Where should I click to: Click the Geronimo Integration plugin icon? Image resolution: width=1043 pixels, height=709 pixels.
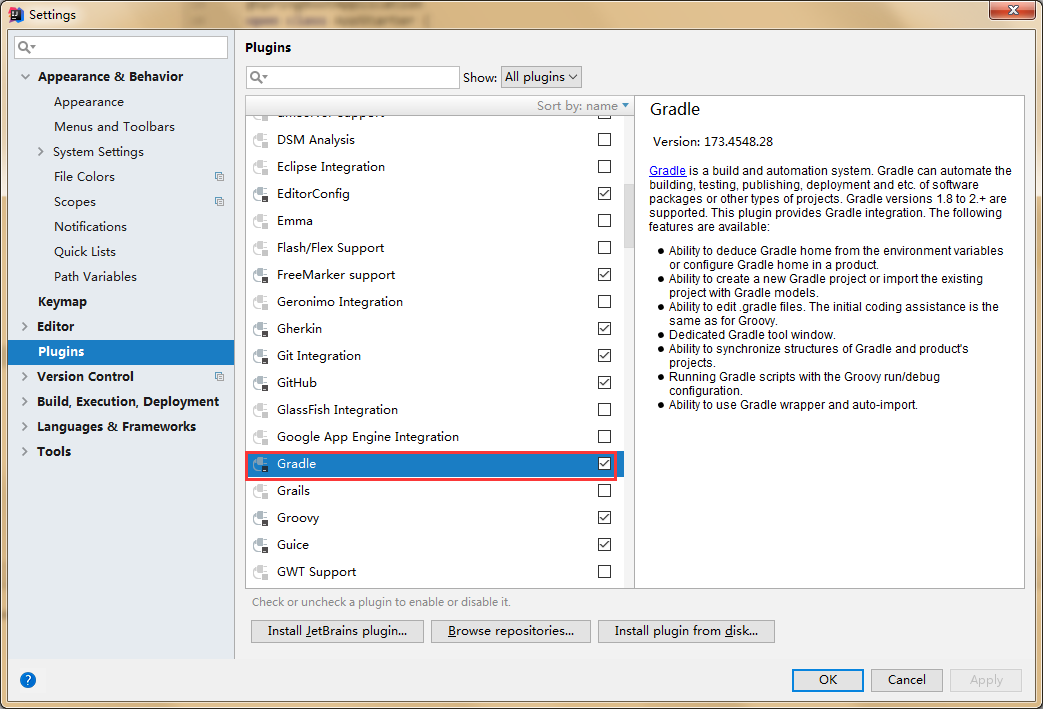(261, 302)
